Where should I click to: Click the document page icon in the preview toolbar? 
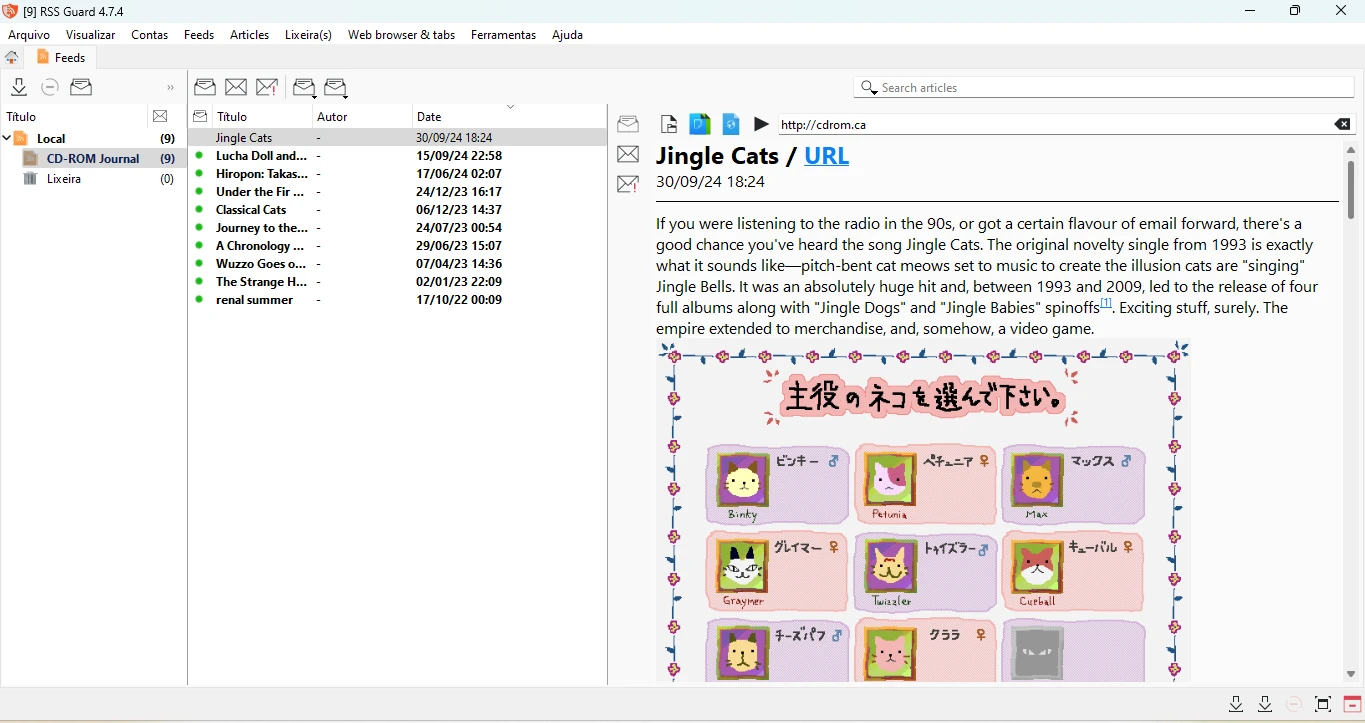coord(669,124)
